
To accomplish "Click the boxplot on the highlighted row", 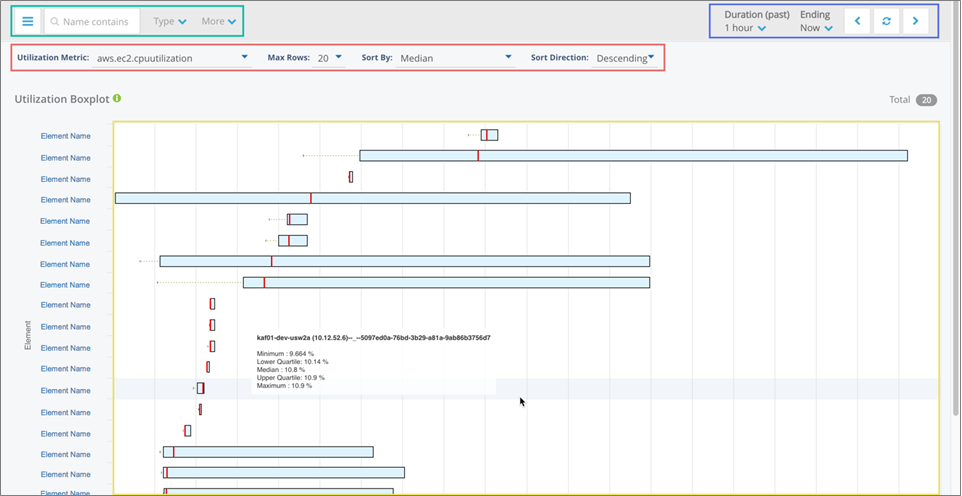I will (201, 388).
